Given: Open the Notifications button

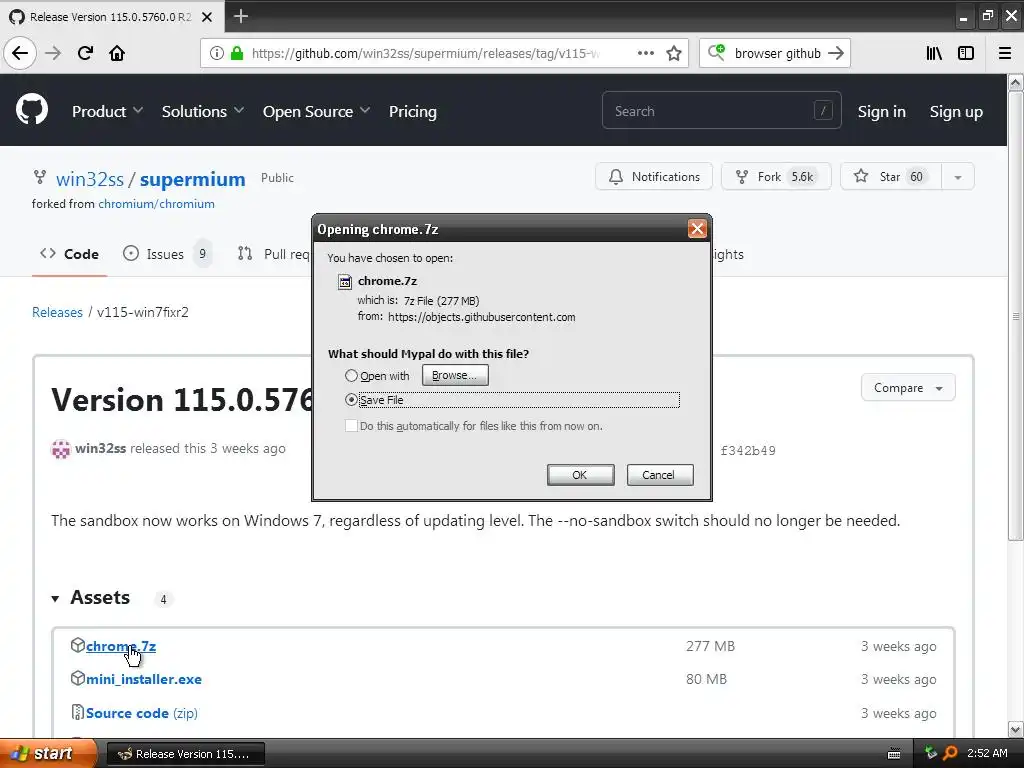Looking at the screenshot, I should tap(653, 177).
